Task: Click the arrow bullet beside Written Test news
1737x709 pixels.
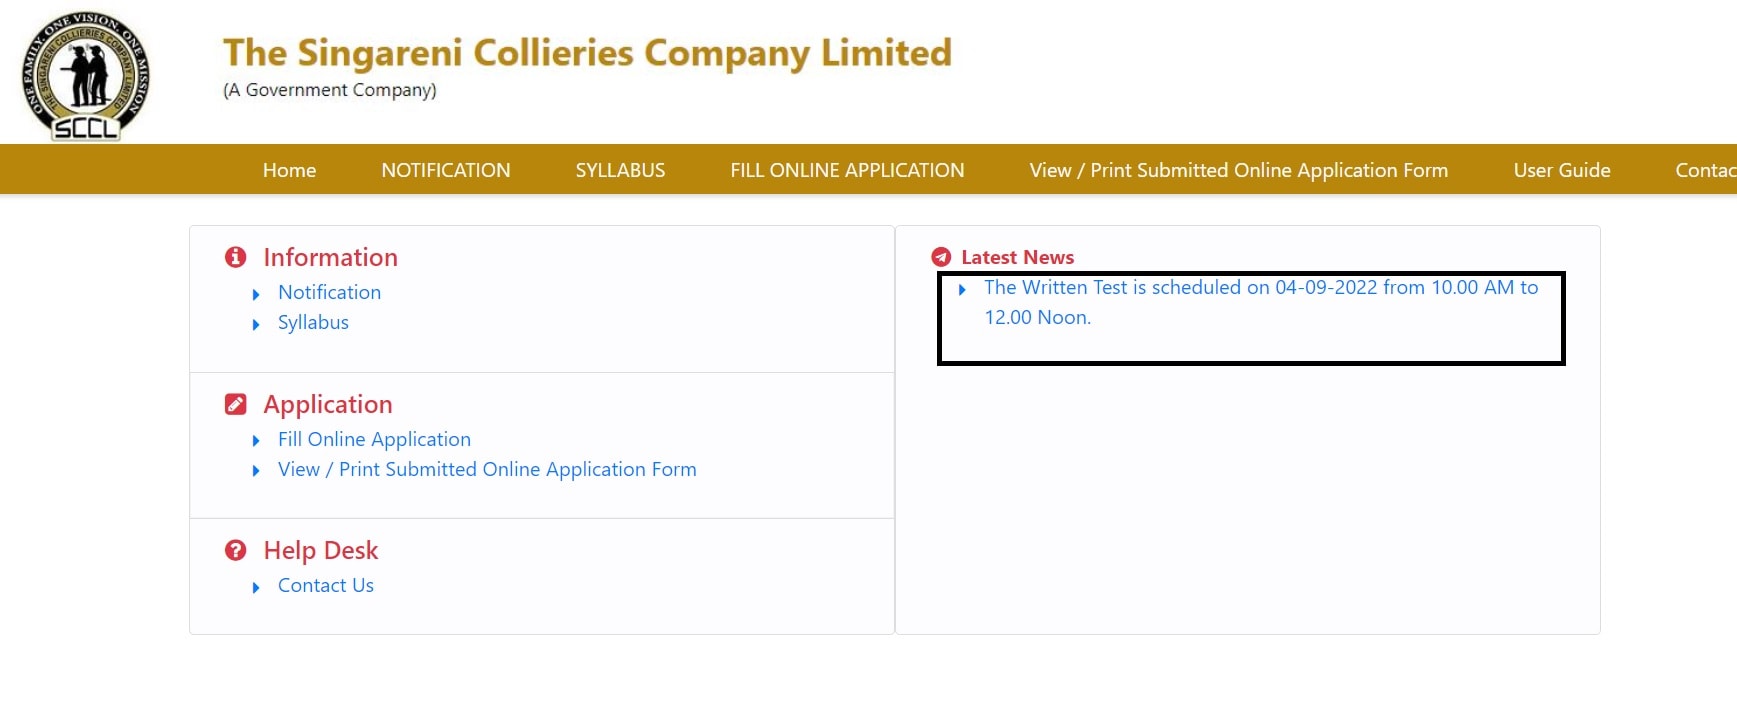Action: click(962, 289)
